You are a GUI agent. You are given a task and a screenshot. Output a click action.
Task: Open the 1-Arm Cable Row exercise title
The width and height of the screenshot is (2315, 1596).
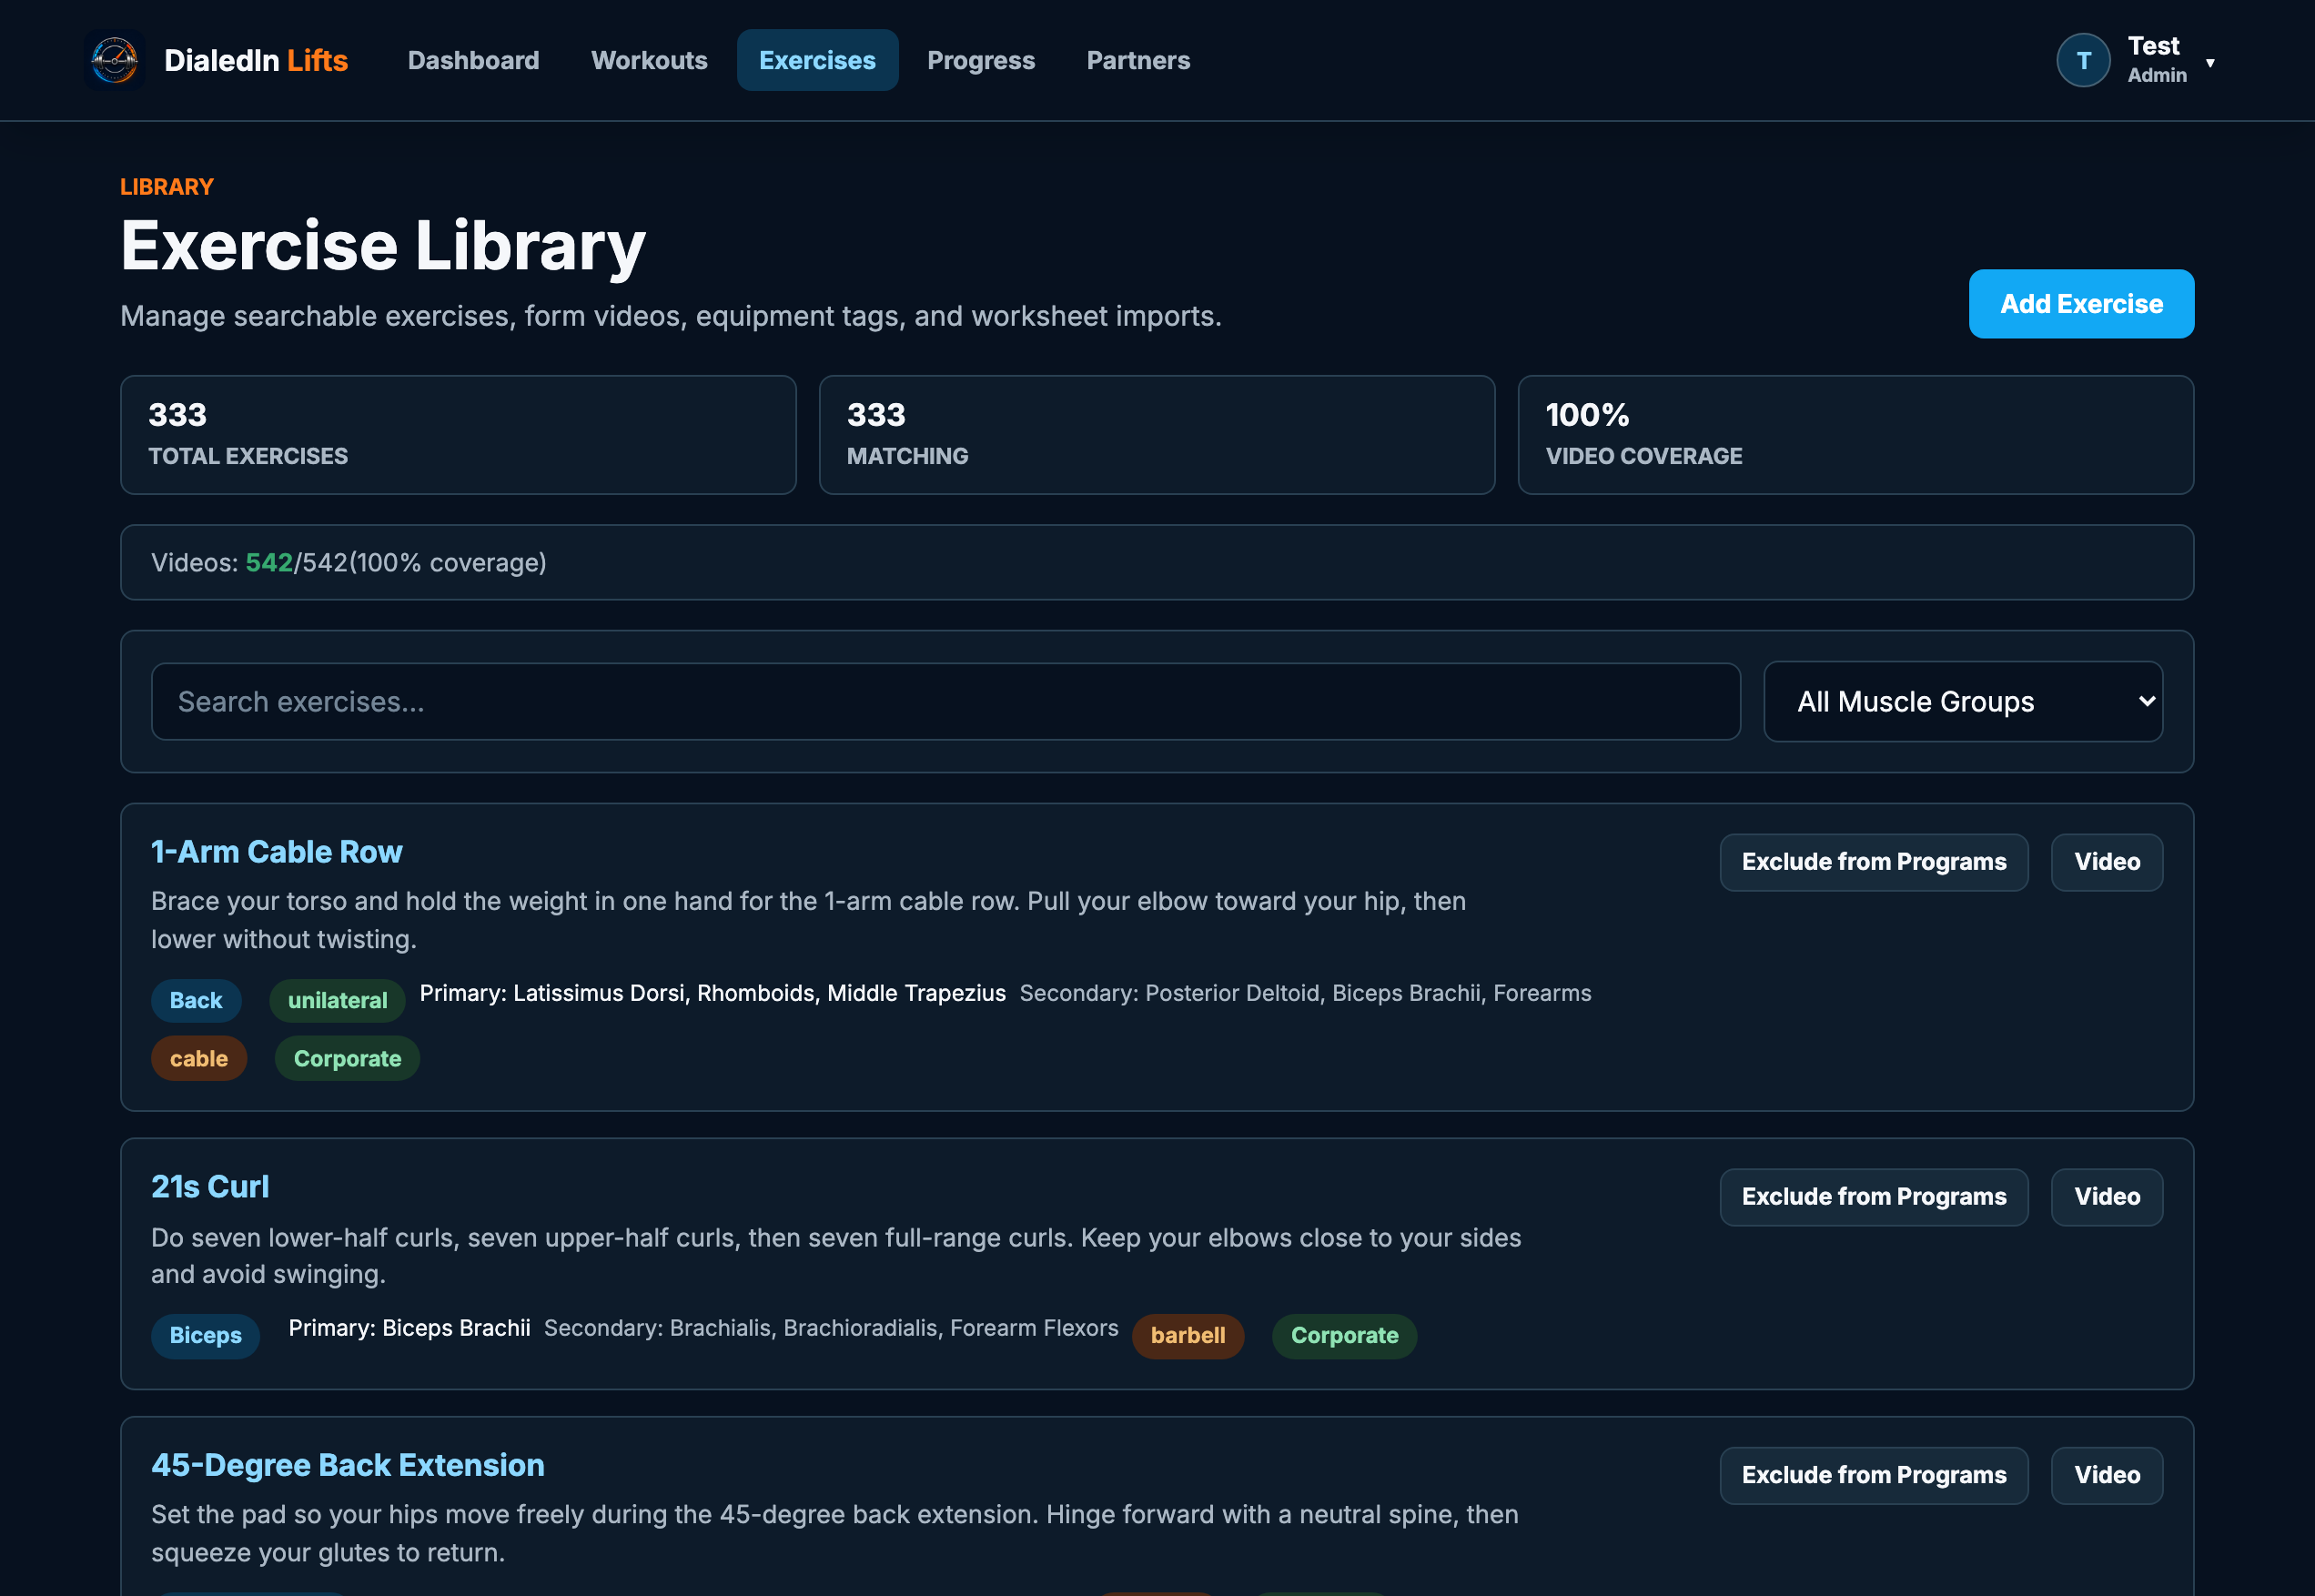pos(276,852)
